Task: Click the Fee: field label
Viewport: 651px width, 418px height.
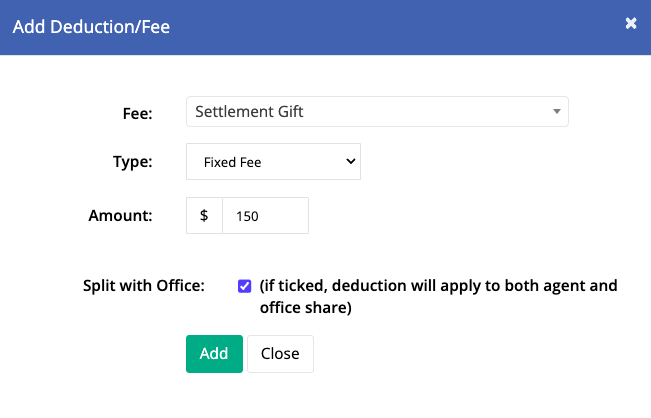Action: [x=137, y=113]
